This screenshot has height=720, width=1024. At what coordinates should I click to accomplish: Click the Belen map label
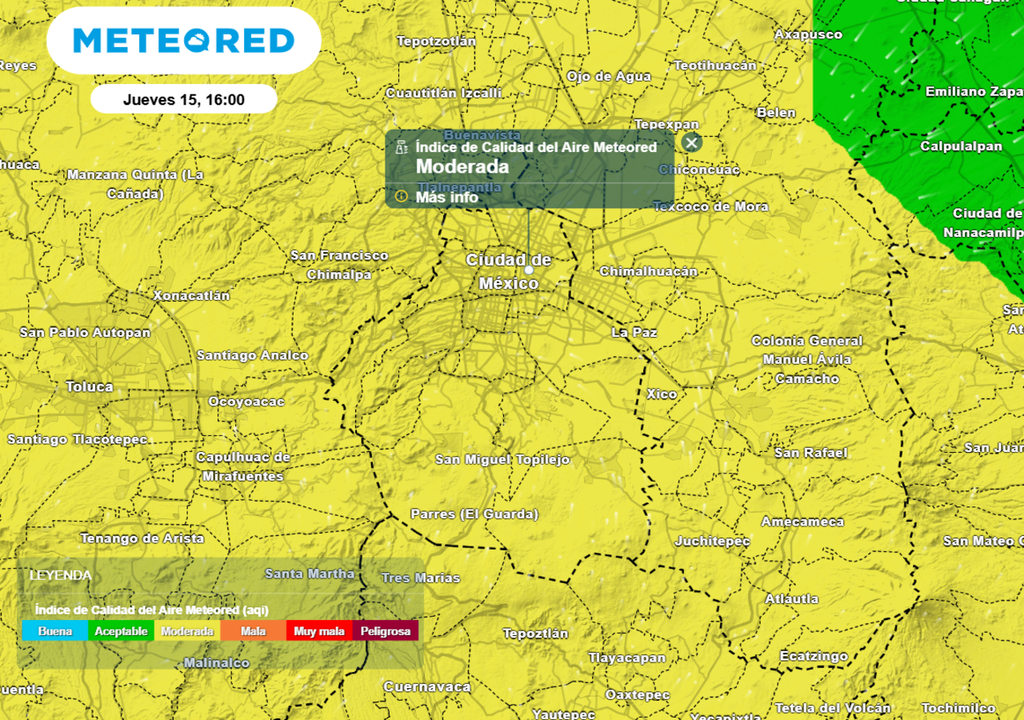point(776,113)
